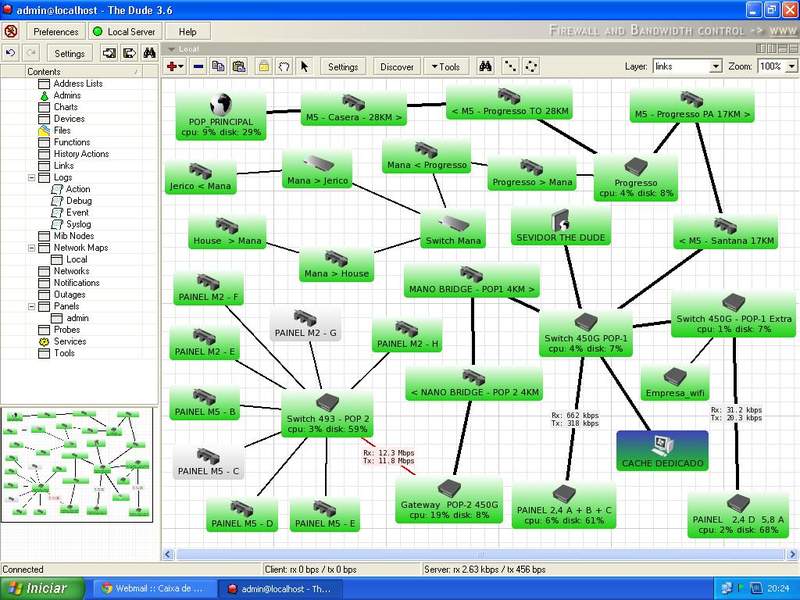Image resolution: width=800 pixels, height=600 pixels.
Task: Collapse the Network Maps tree node
Action: click(32, 248)
